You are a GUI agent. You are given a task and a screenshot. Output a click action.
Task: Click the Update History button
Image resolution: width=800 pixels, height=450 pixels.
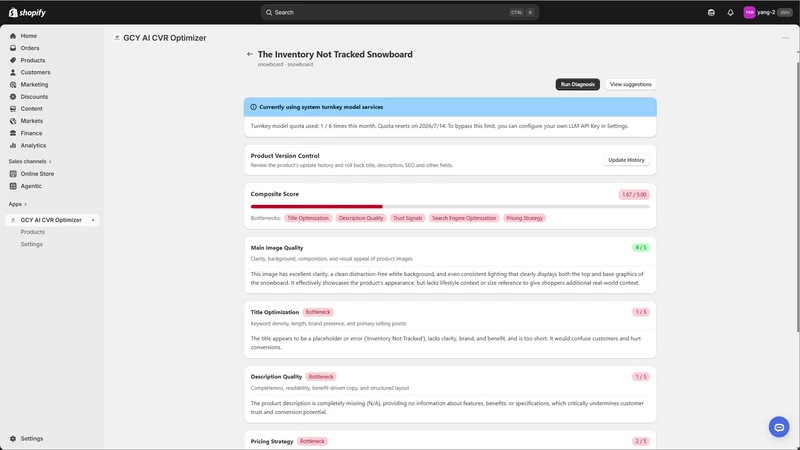pyautogui.click(x=626, y=160)
